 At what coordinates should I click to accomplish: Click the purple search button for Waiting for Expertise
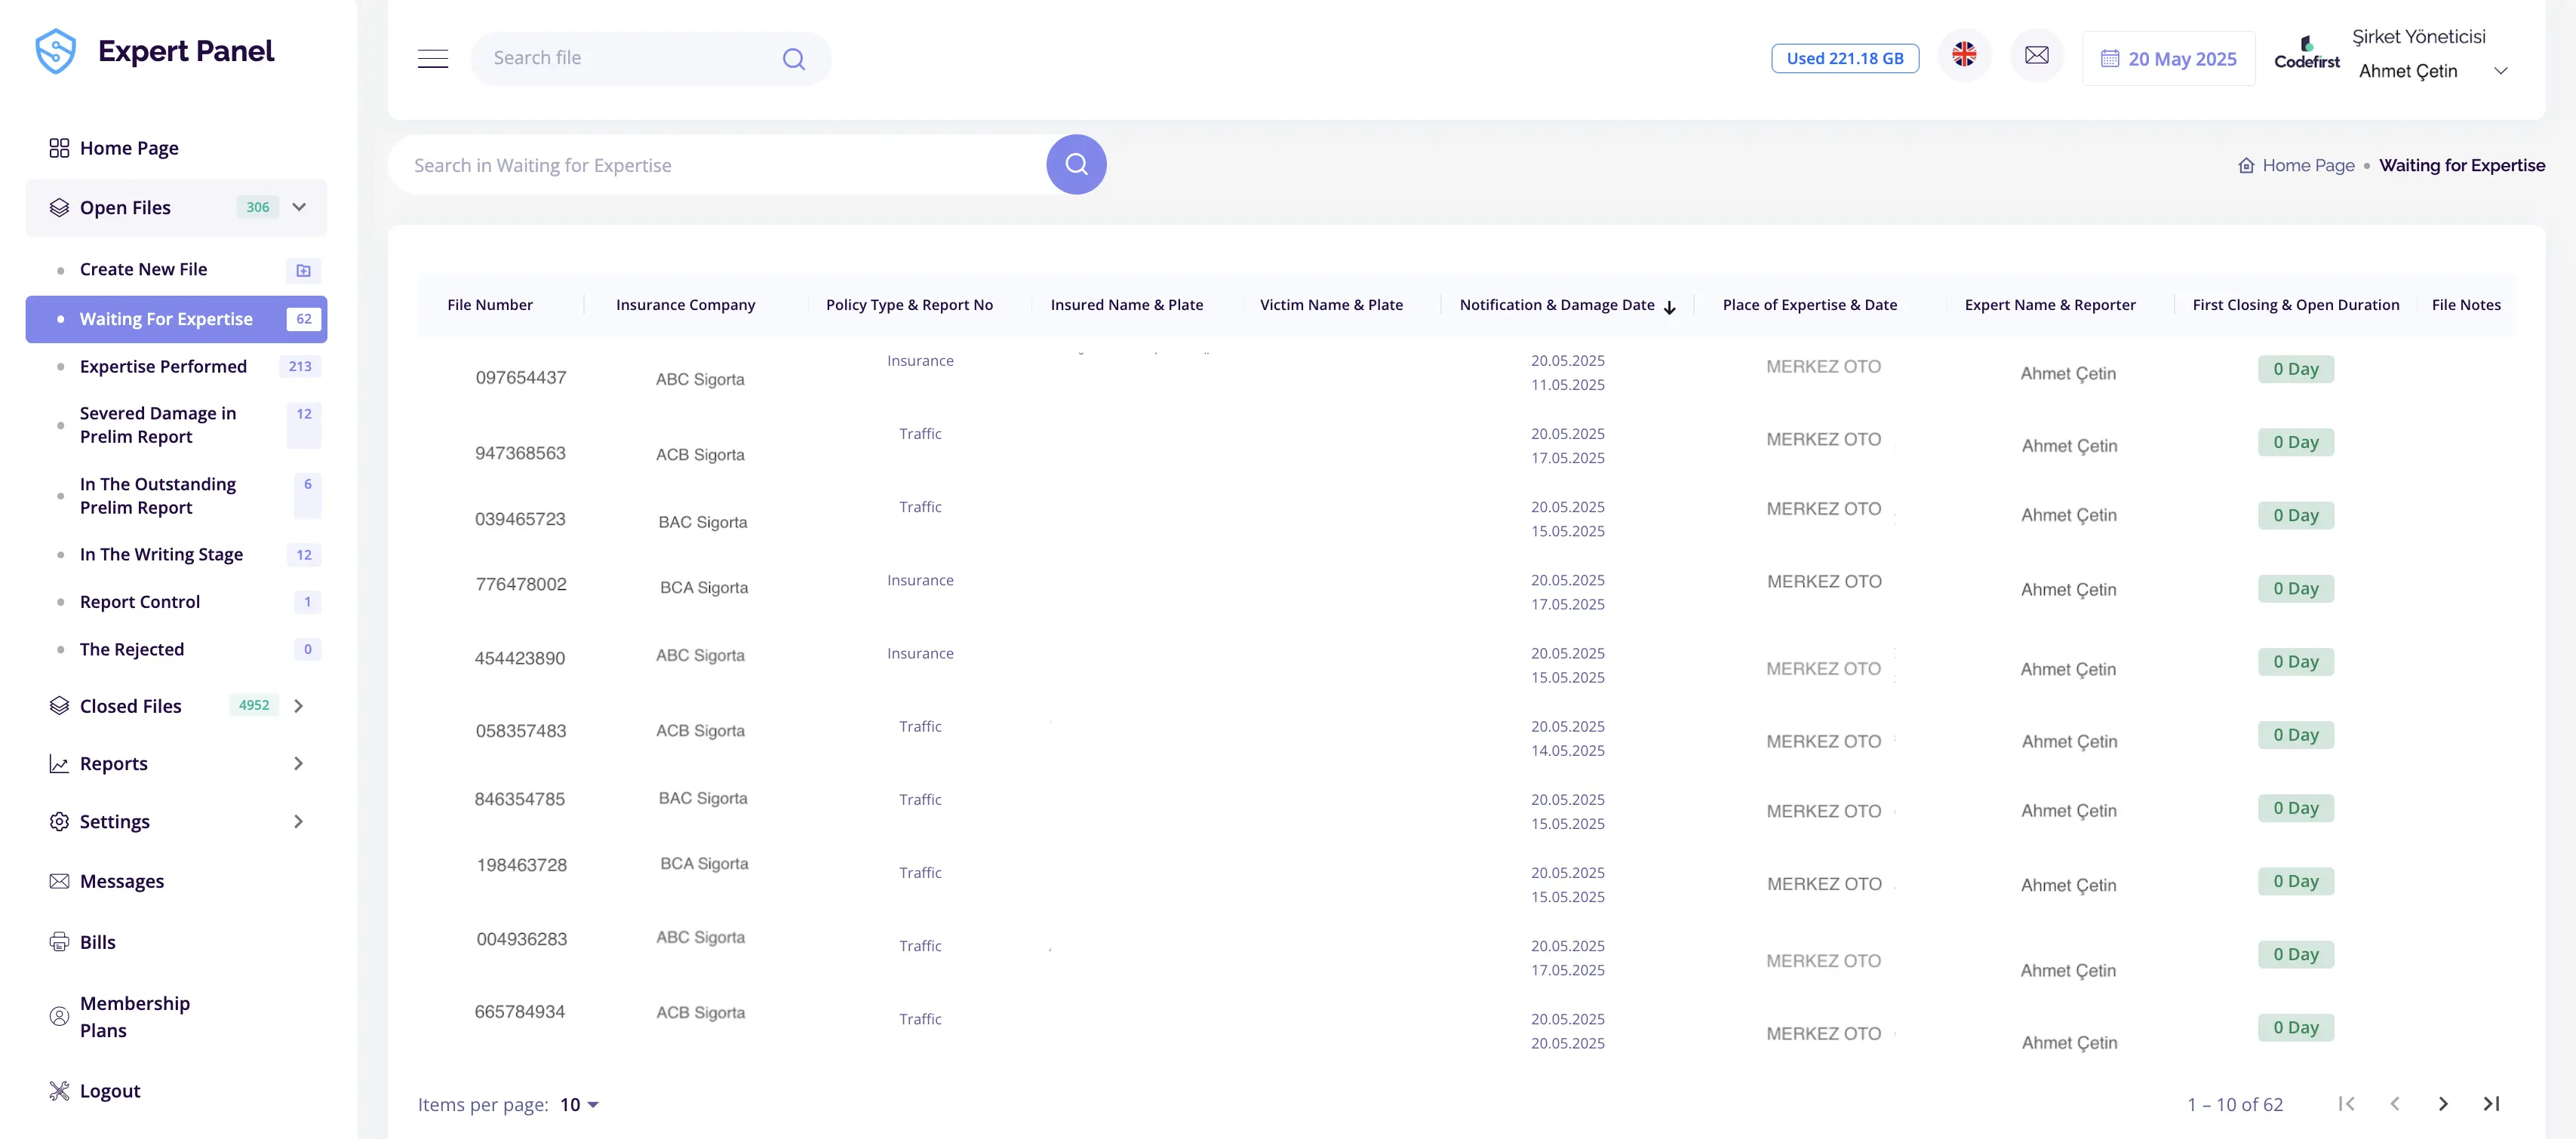click(x=1076, y=164)
